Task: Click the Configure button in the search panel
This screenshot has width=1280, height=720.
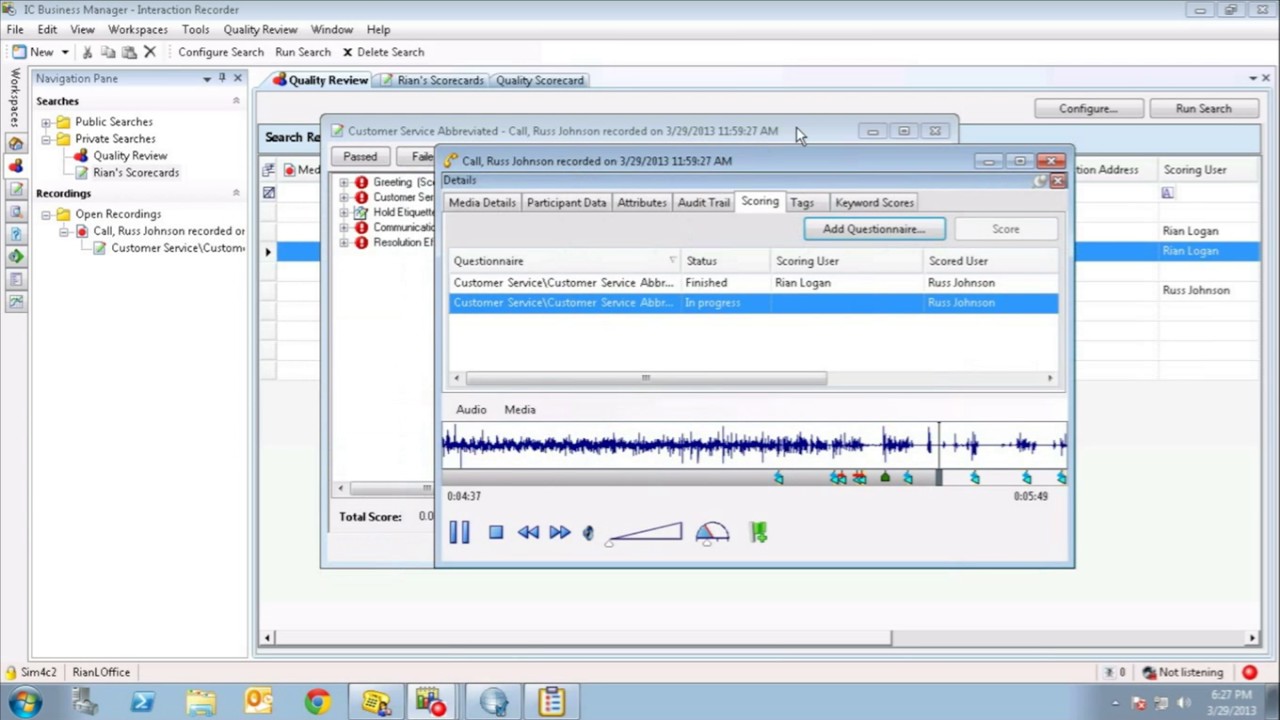Action: pyautogui.click(x=1088, y=109)
